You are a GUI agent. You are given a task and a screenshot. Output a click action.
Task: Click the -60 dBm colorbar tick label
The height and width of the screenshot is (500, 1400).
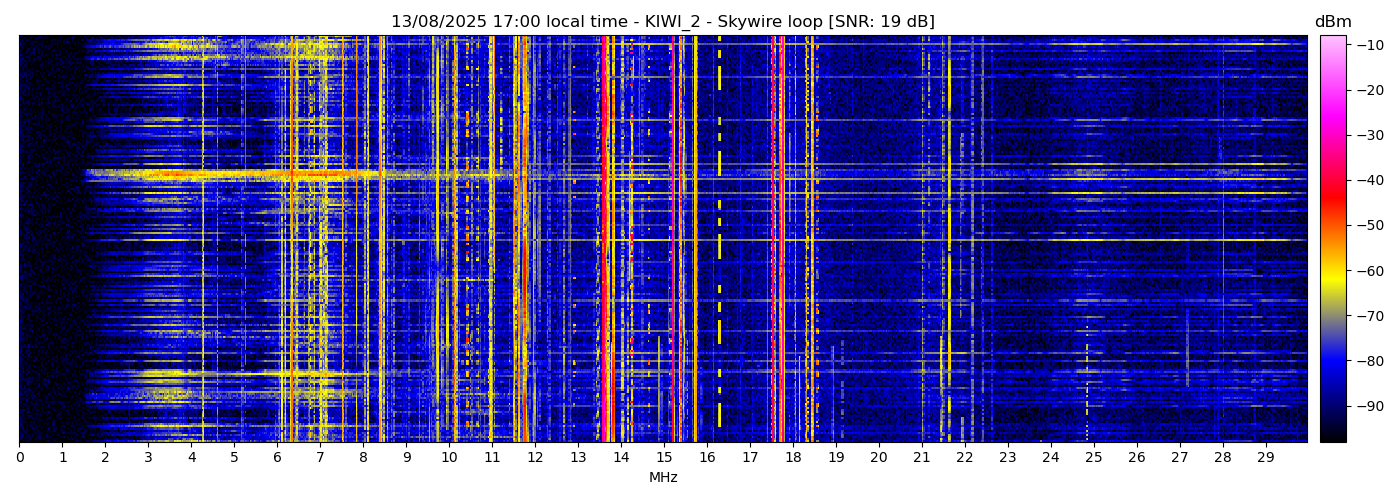(x=1368, y=271)
